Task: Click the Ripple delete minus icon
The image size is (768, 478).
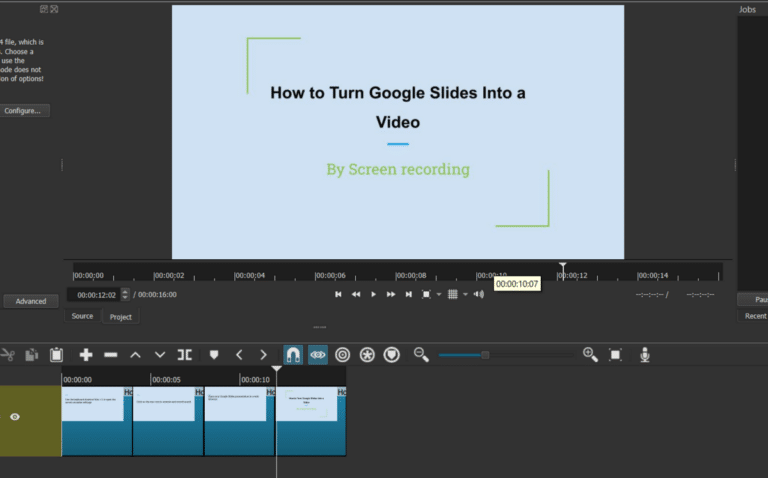Action: 111,355
